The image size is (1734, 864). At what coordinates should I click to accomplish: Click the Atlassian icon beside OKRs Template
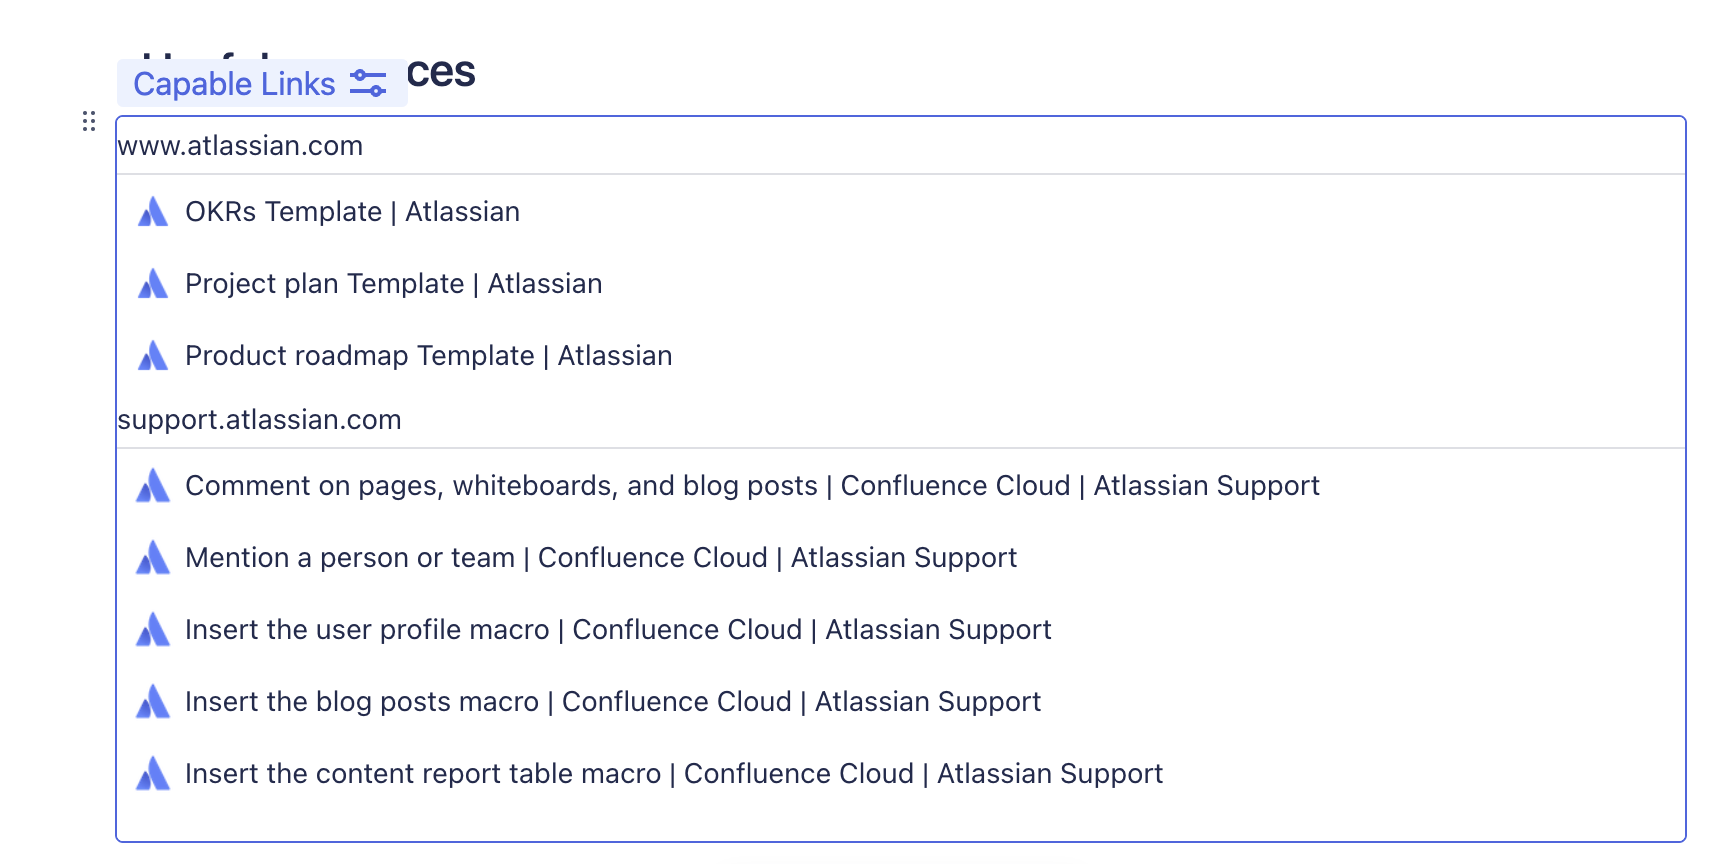coord(153,212)
